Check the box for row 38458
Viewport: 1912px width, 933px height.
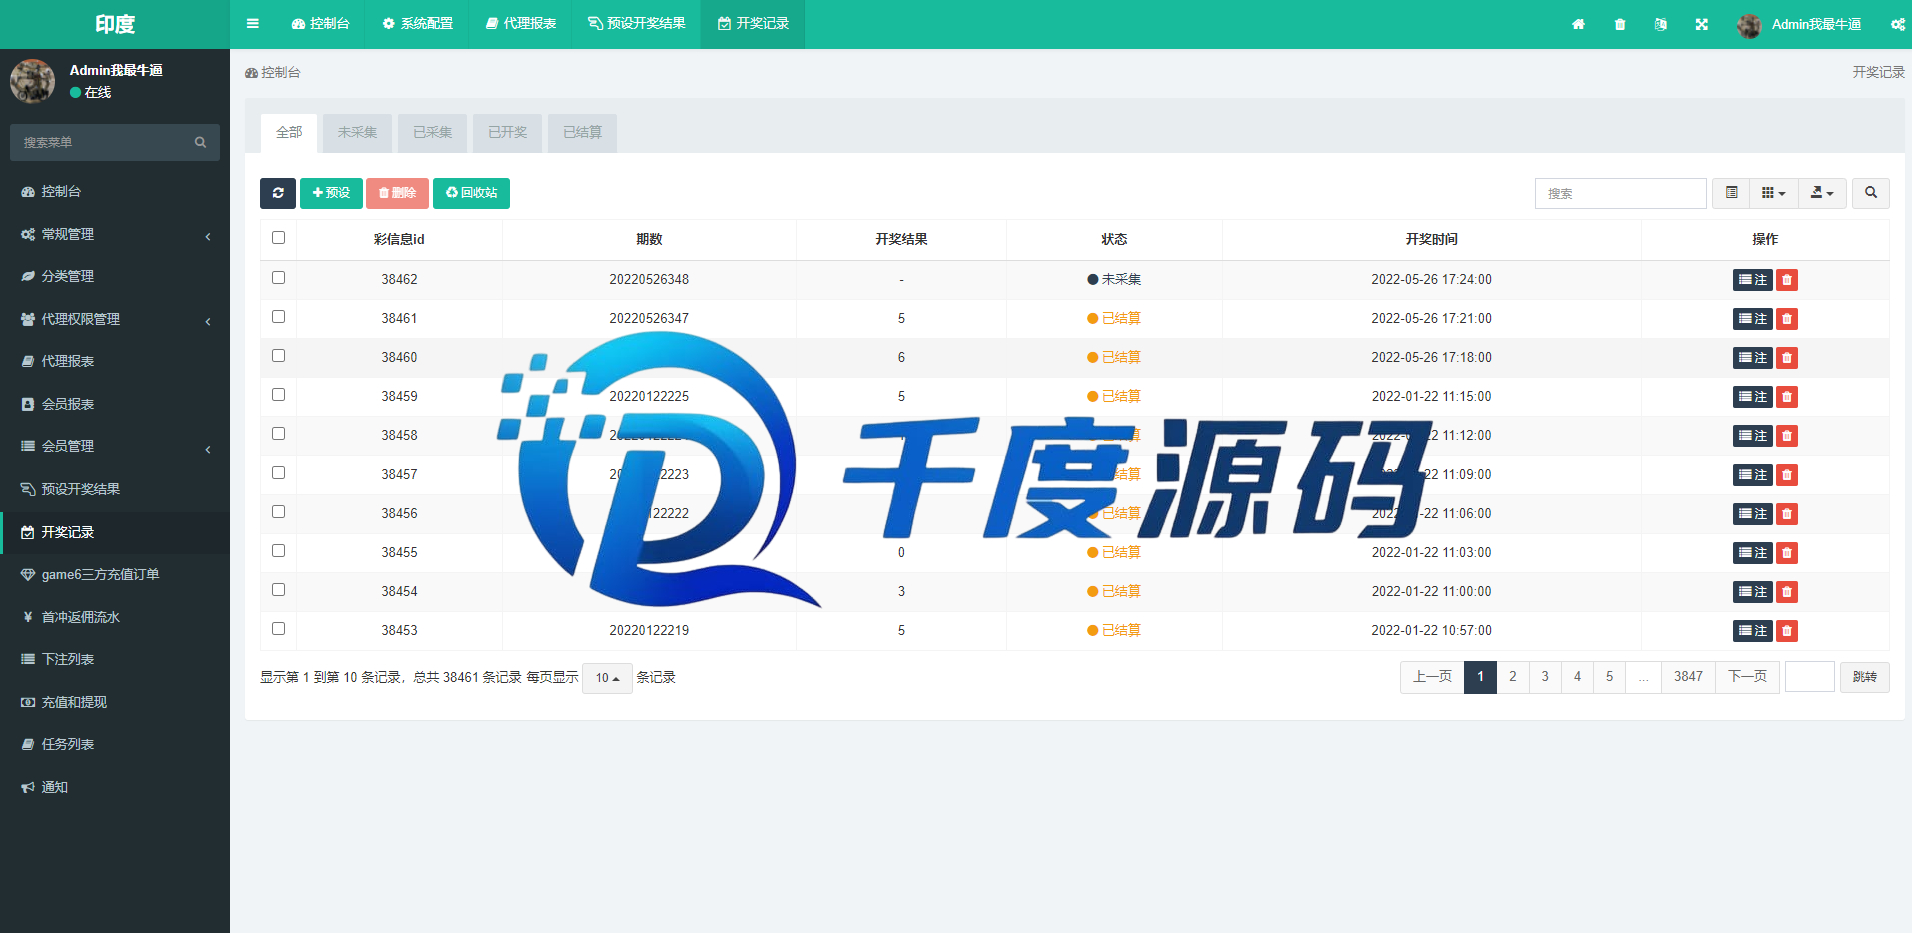[278, 434]
